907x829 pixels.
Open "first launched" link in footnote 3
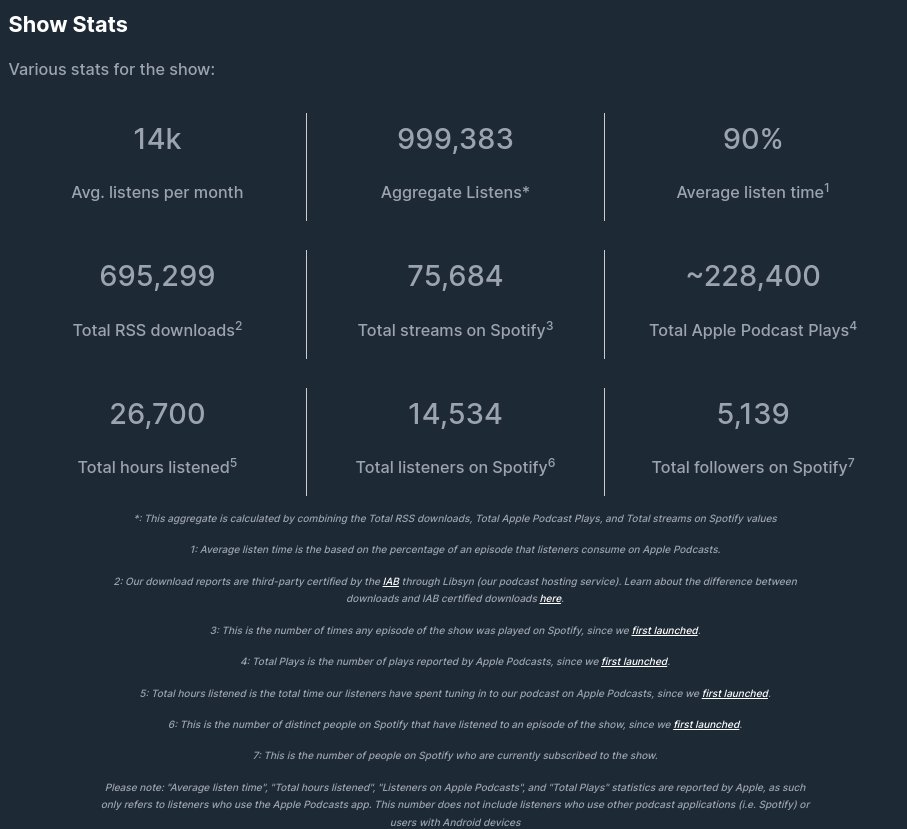[x=665, y=631]
